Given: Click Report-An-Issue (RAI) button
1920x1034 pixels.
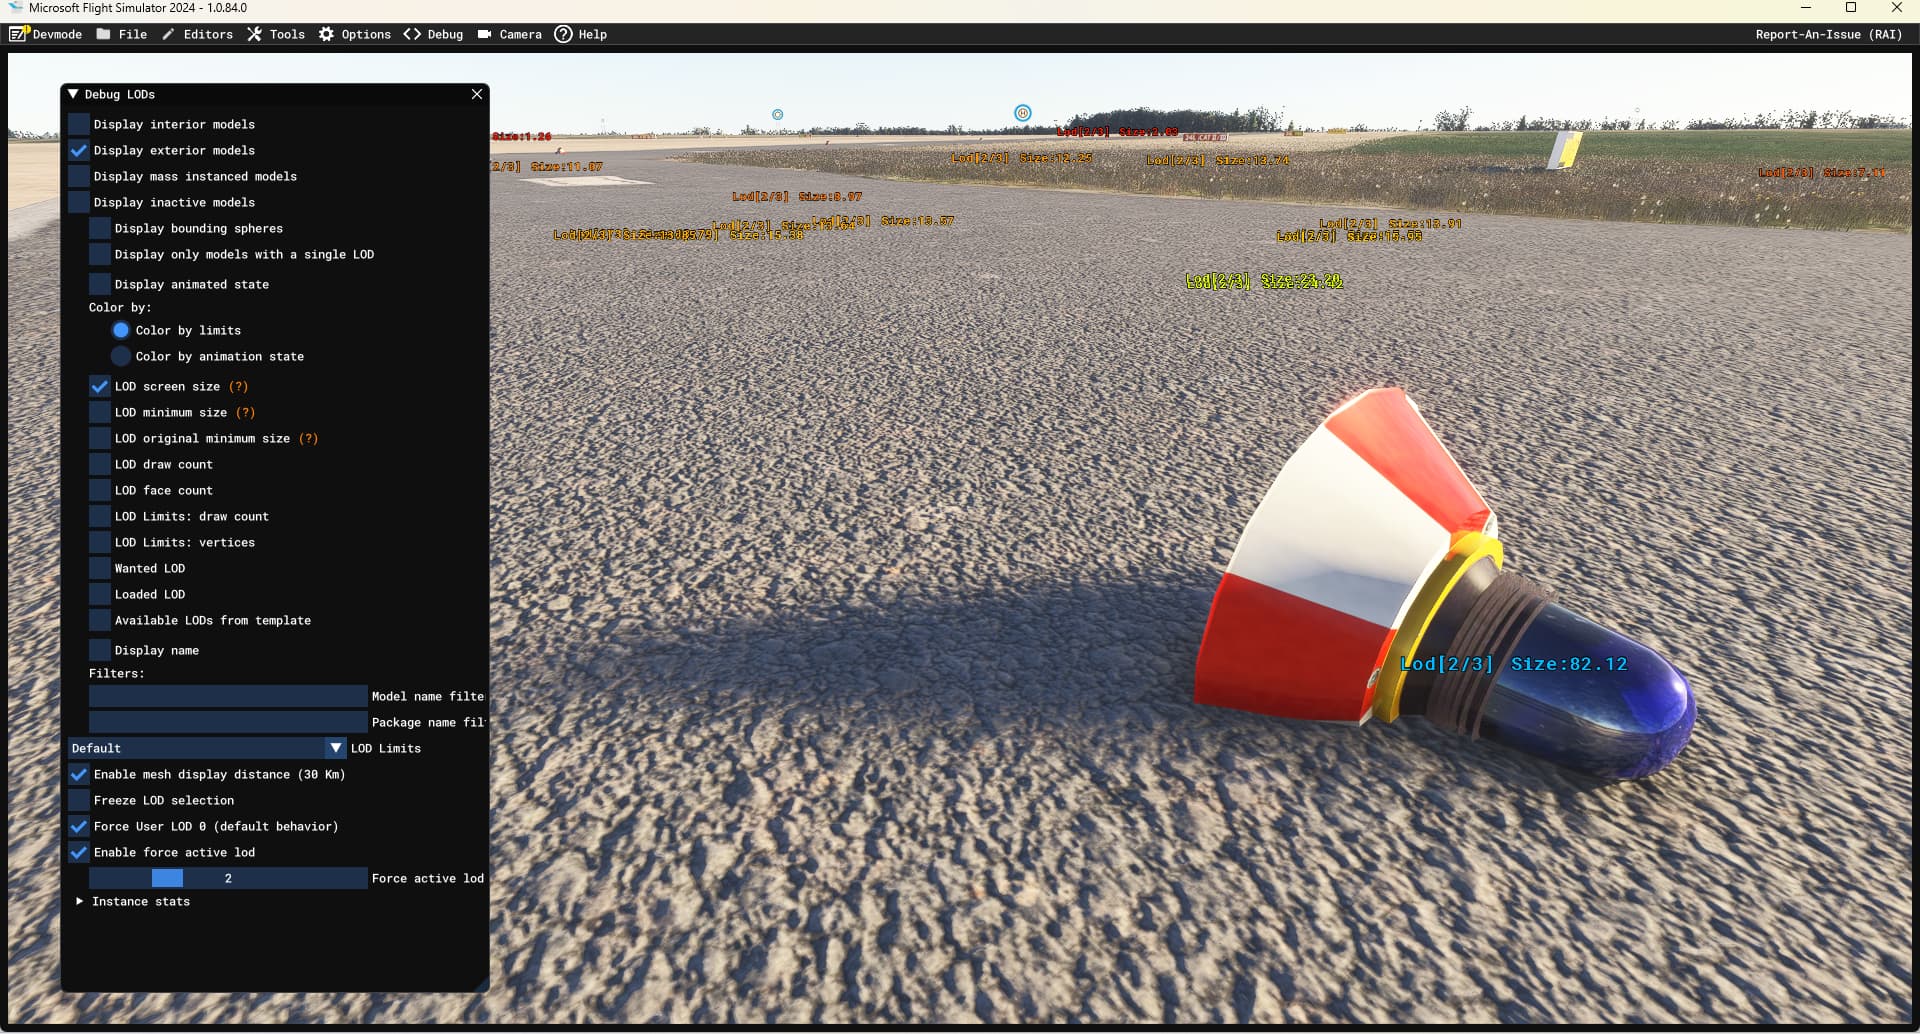Looking at the screenshot, I should 1828,34.
